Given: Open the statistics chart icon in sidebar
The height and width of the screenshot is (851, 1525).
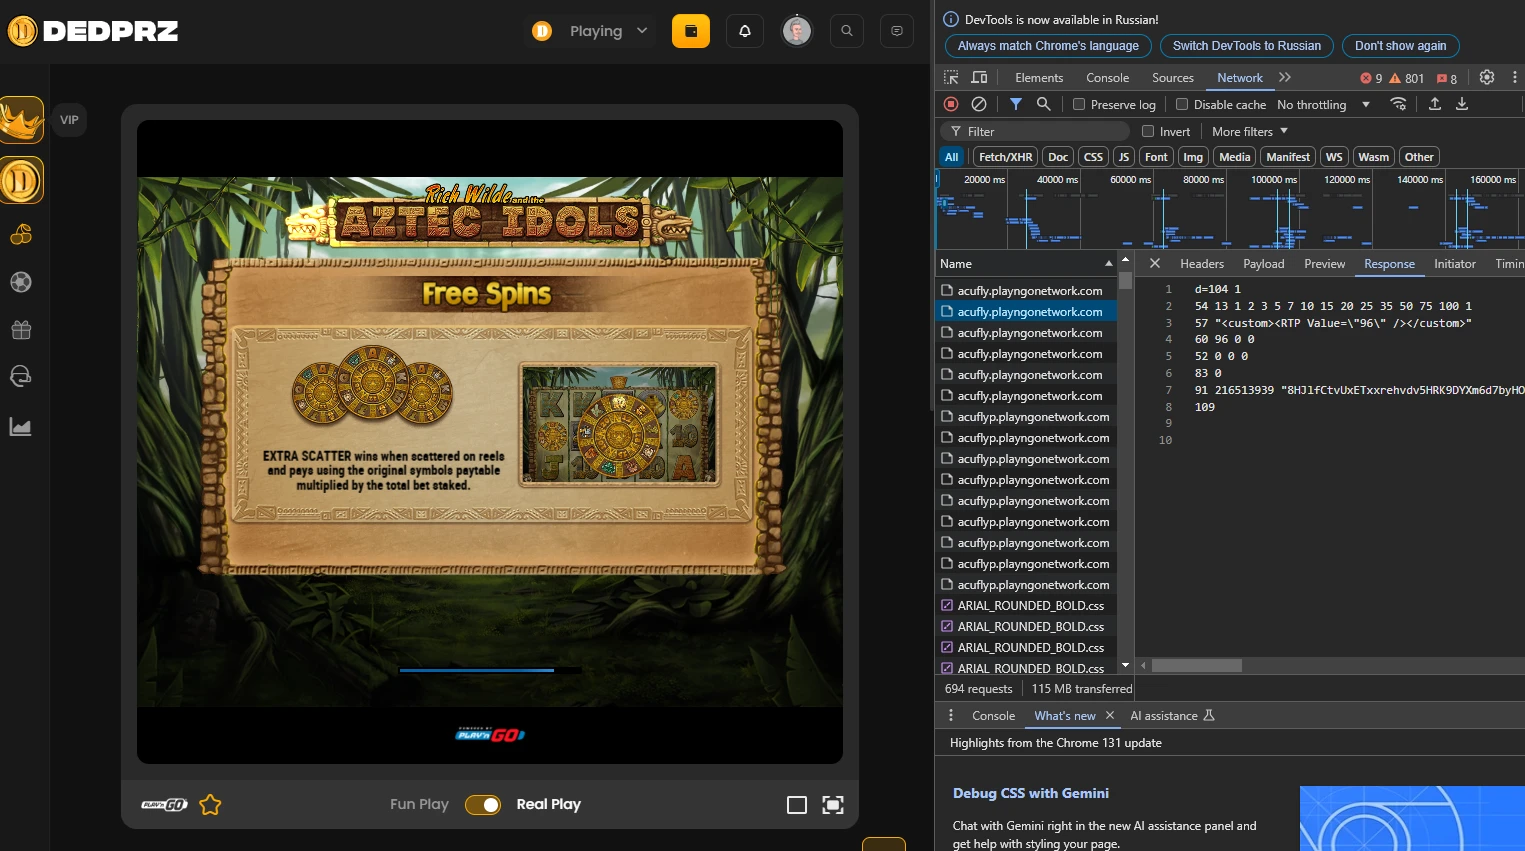Looking at the screenshot, I should pos(21,427).
